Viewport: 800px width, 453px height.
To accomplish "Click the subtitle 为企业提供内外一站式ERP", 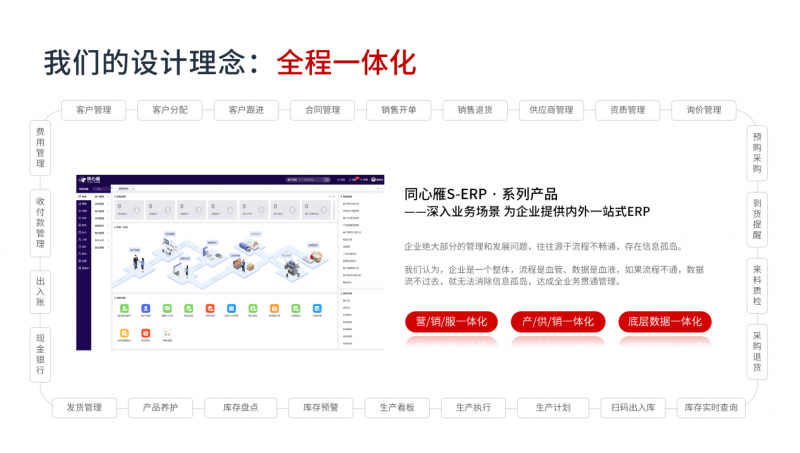I will [x=577, y=212].
